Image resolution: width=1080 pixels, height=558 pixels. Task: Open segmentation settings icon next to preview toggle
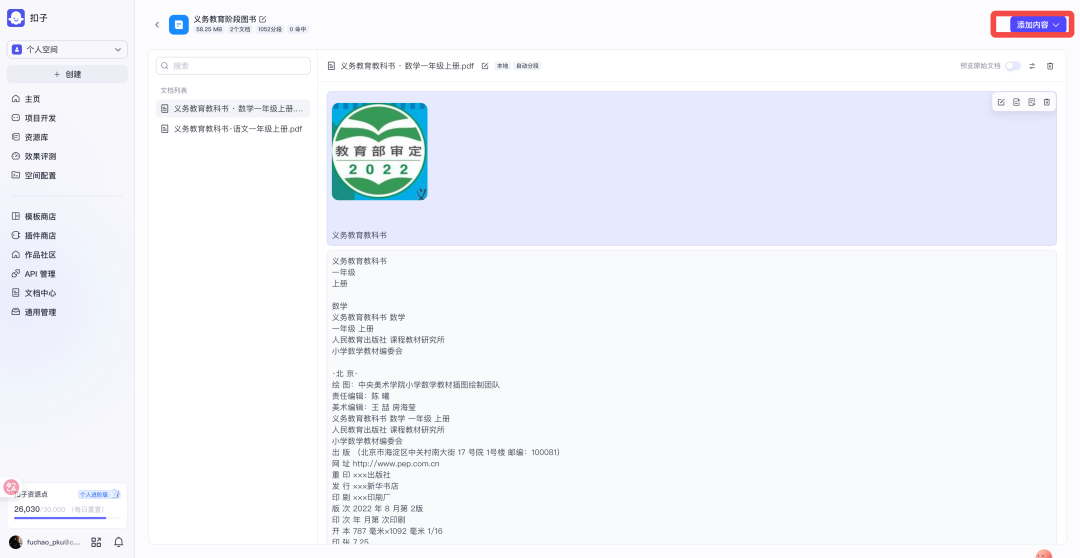[1032, 66]
